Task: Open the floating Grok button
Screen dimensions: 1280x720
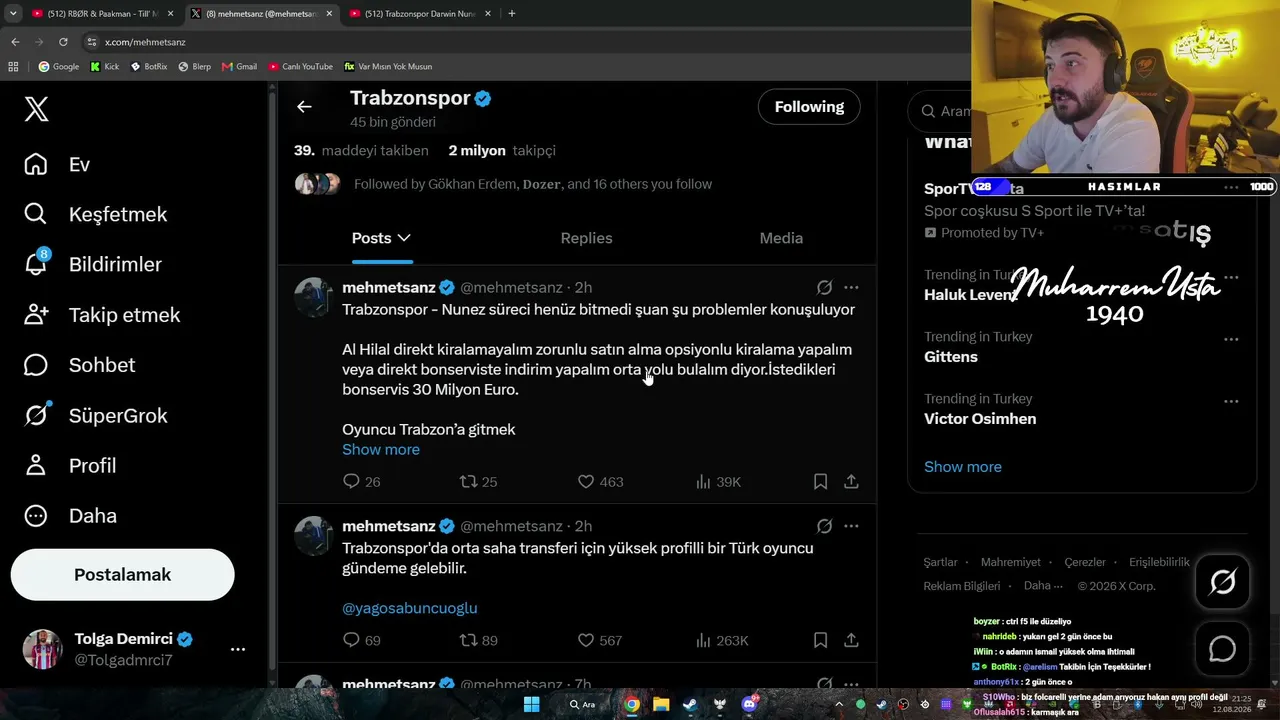Action: 1222,582
